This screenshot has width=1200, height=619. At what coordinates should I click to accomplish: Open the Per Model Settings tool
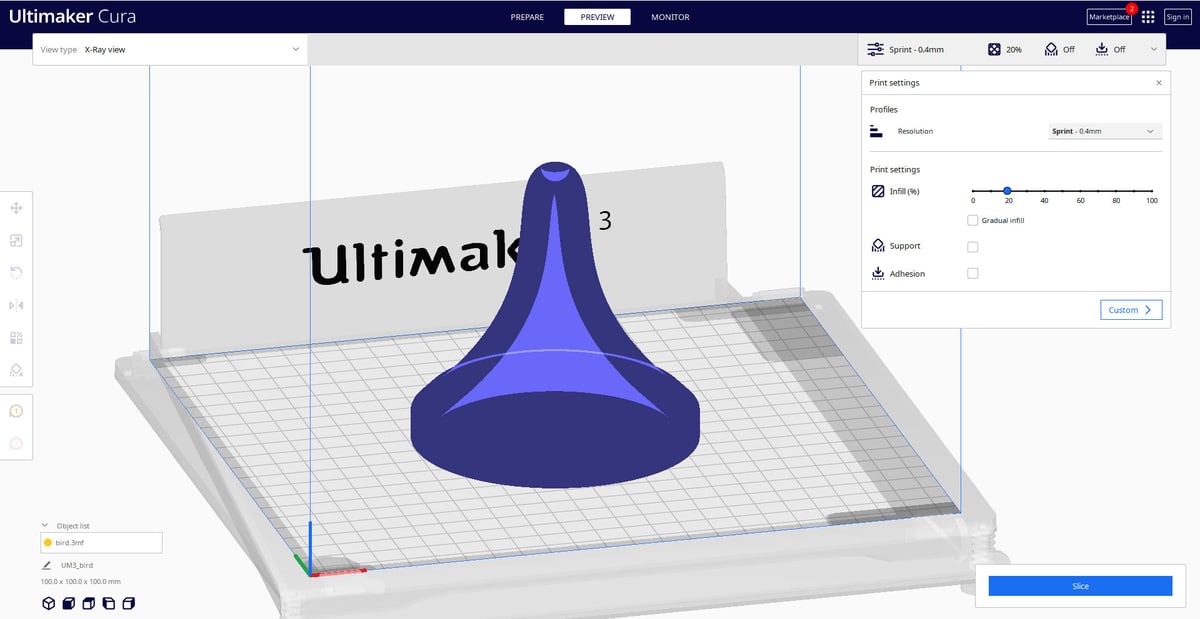click(x=16, y=337)
